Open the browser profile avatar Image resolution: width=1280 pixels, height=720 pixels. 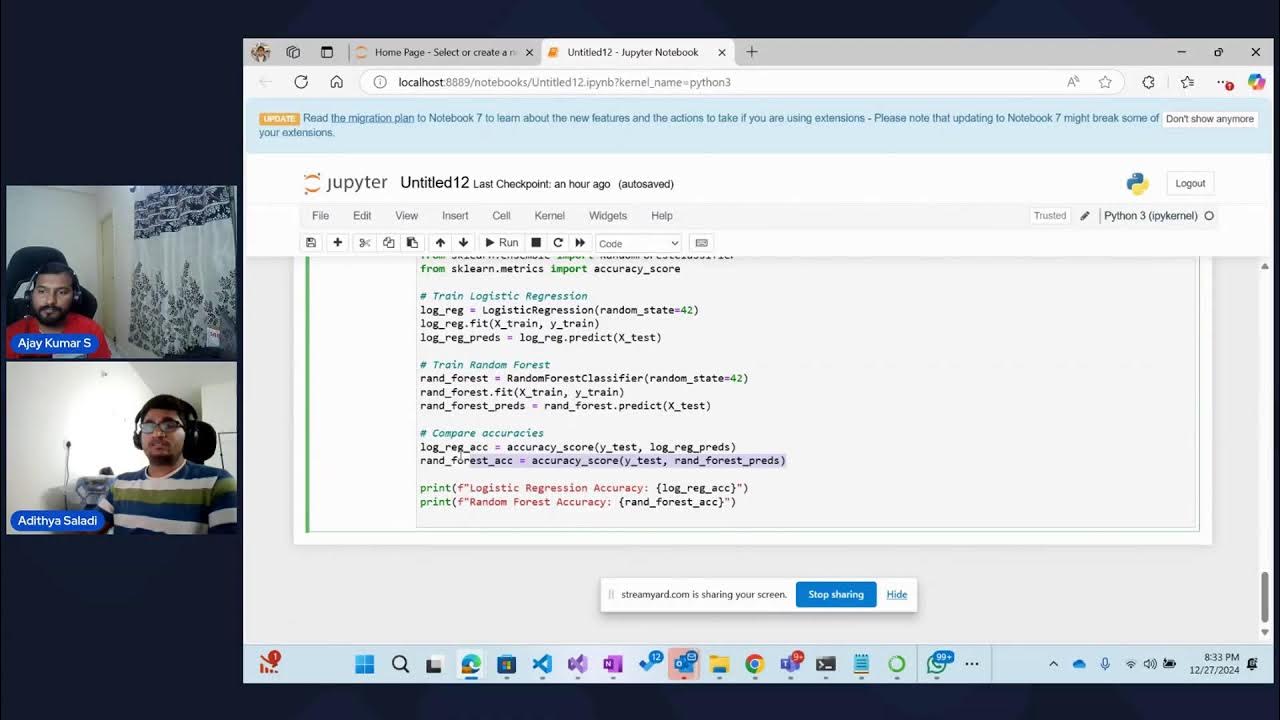(261, 52)
